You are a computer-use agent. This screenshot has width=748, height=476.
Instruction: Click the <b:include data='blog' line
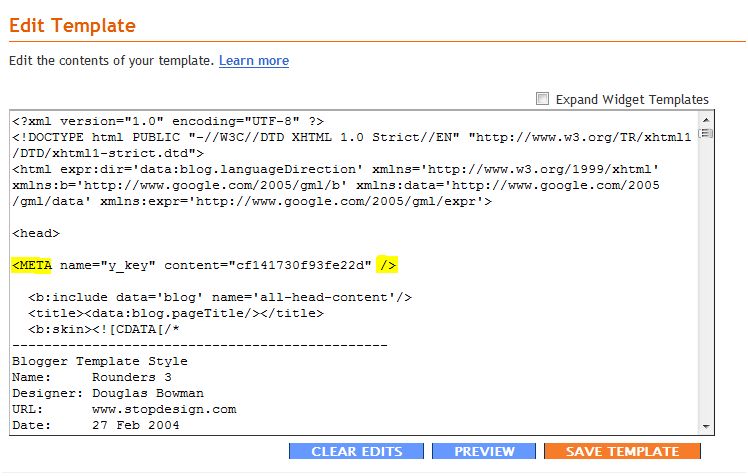[220, 297]
